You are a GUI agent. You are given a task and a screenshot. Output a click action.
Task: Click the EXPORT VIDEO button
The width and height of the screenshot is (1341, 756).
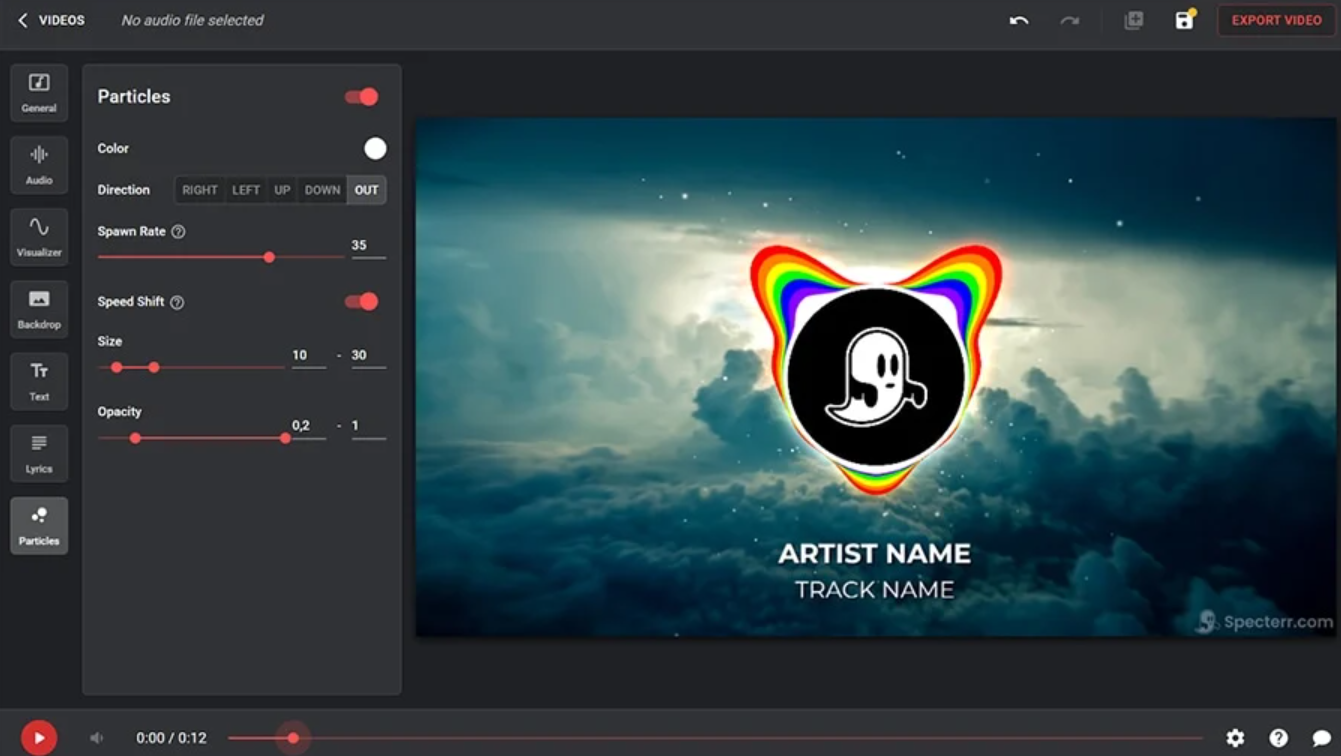tap(1276, 20)
